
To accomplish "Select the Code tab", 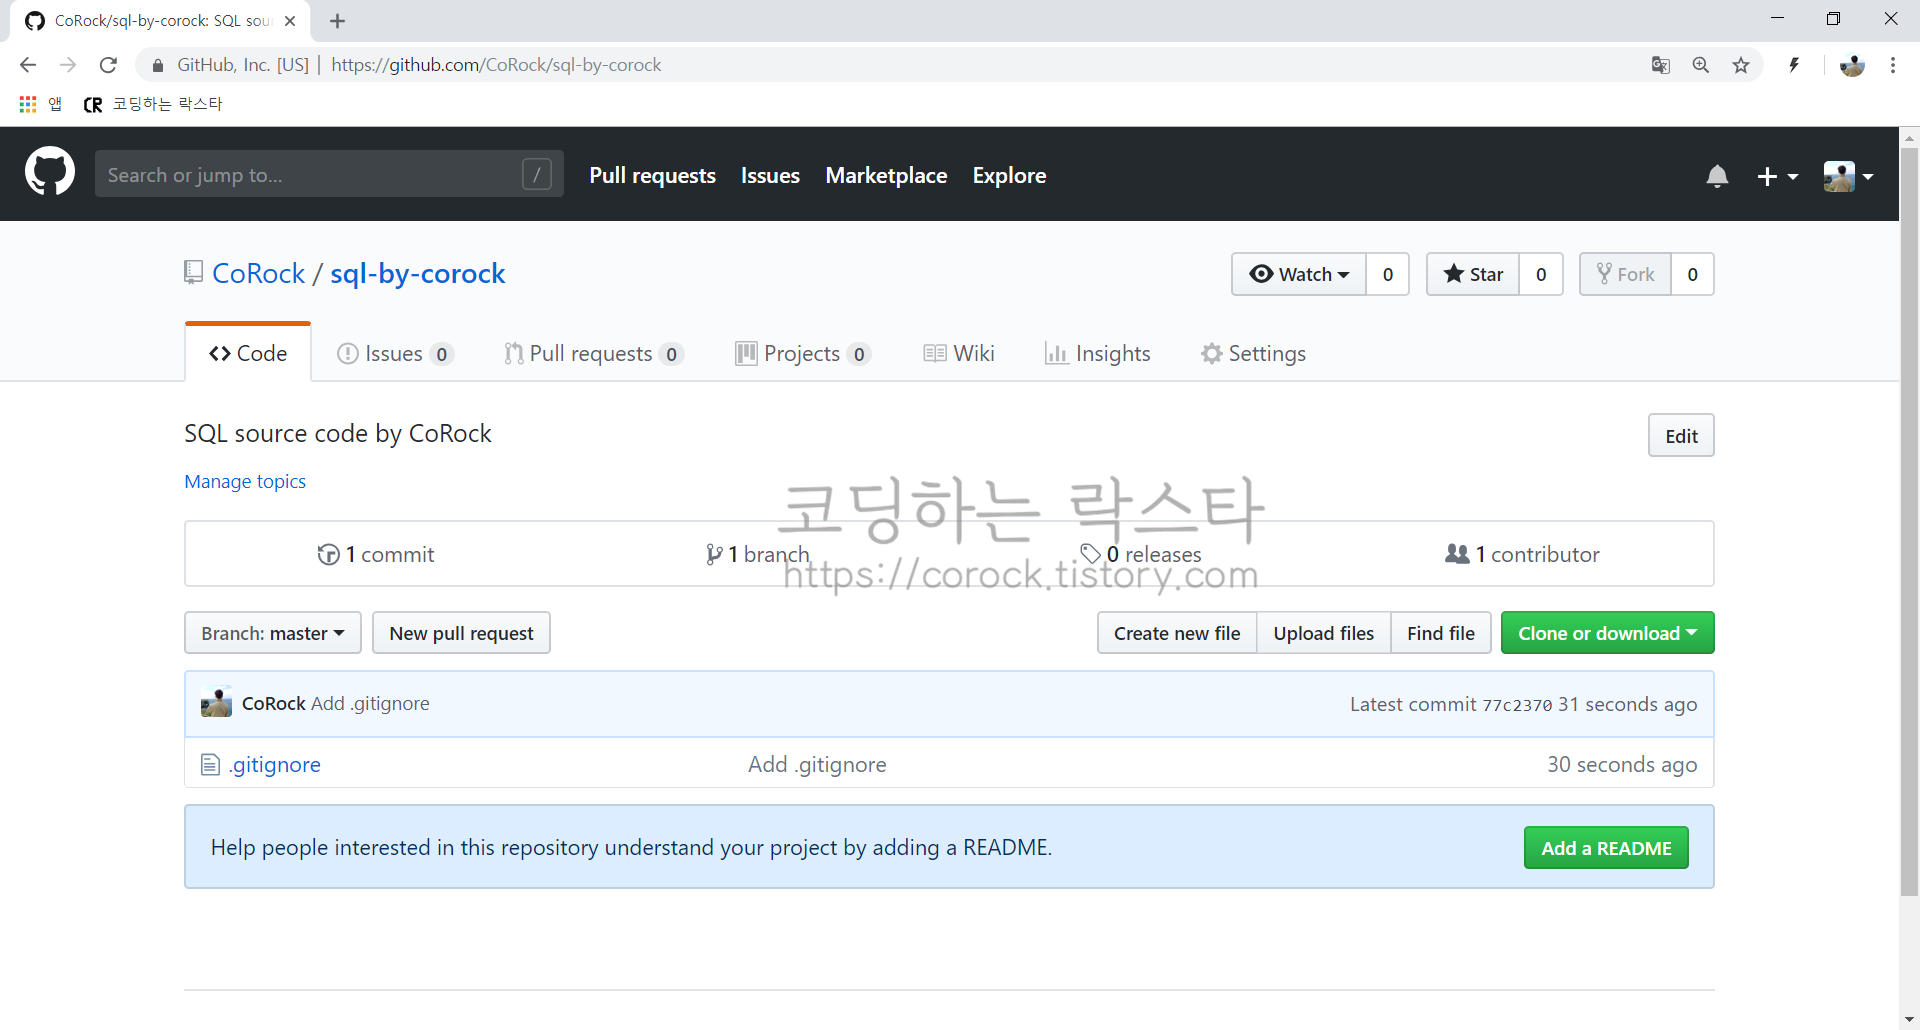I will [248, 353].
